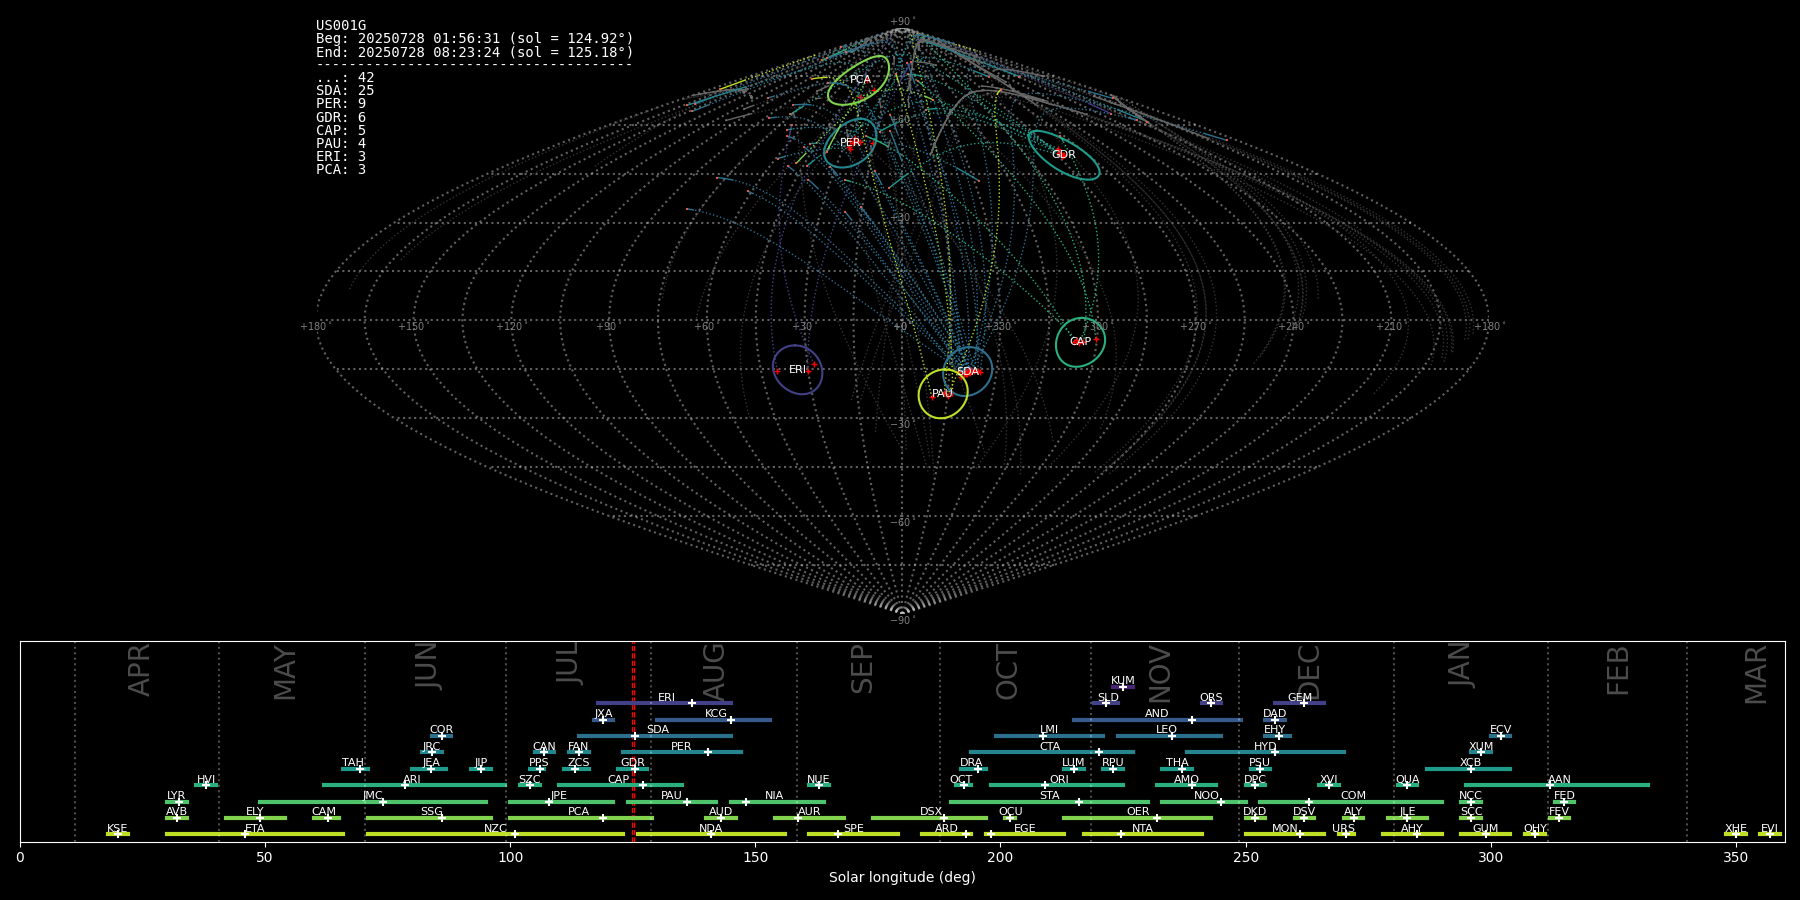Image resolution: width=1800 pixels, height=900 pixels.
Task: Click the APR month label in timeline
Action: (139, 670)
